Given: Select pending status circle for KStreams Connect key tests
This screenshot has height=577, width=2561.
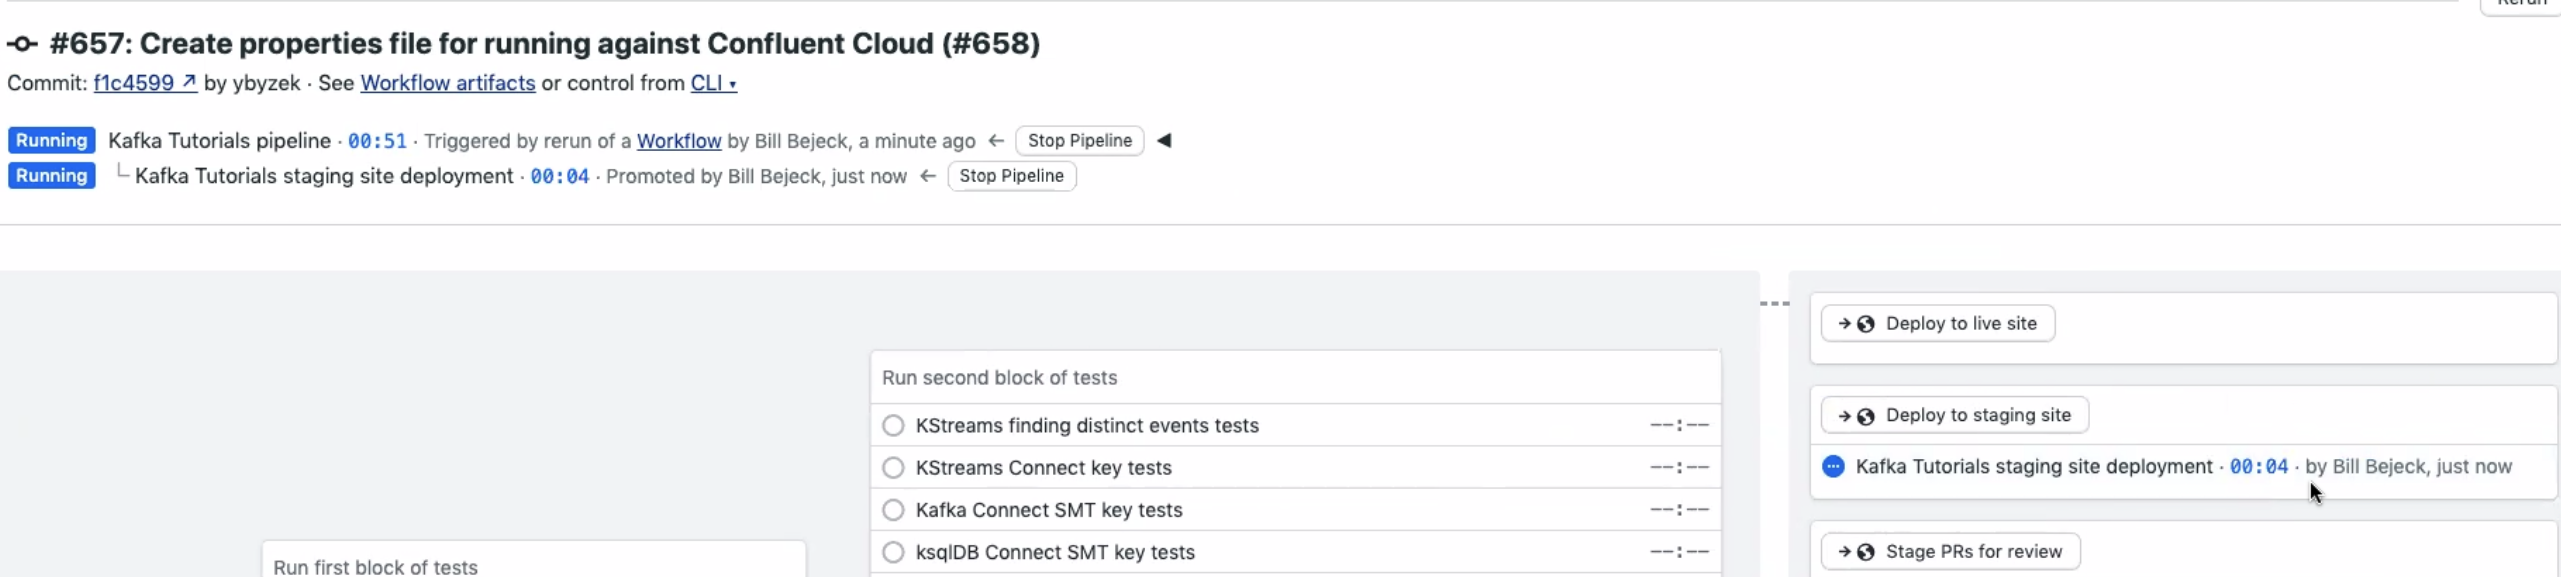Looking at the screenshot, I should tap(893, 467).
